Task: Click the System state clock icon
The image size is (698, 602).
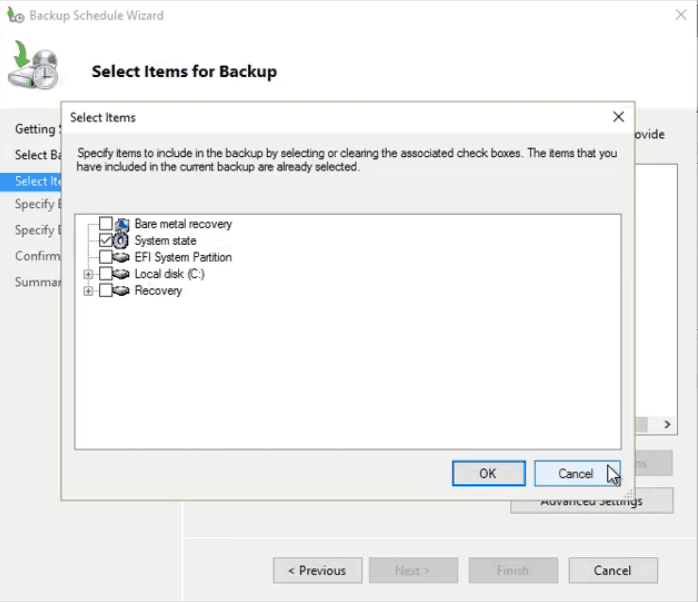Action: (x=121, y=241)
